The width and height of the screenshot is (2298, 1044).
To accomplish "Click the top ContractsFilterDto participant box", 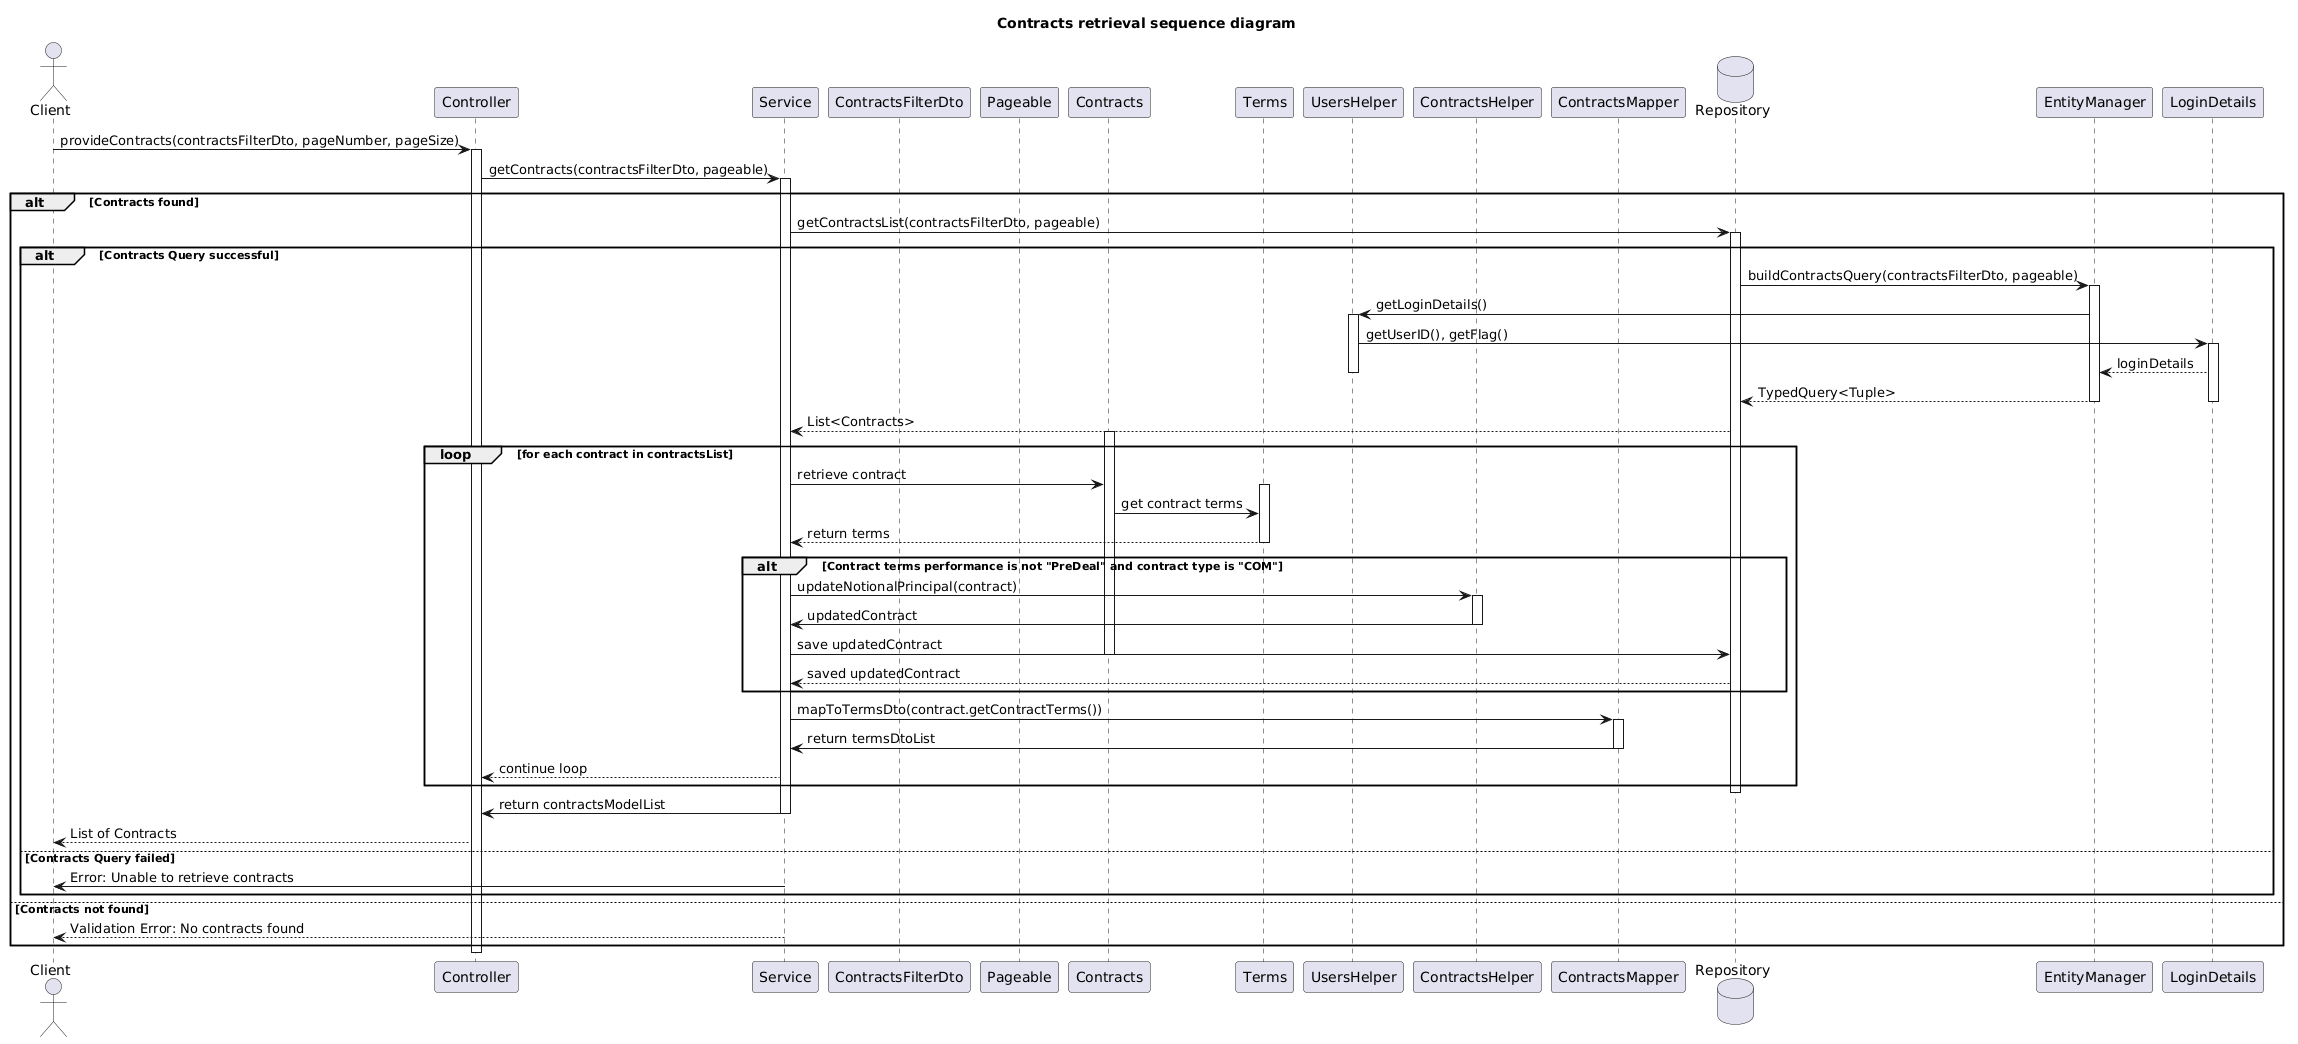I will click(x=899, y=102).
